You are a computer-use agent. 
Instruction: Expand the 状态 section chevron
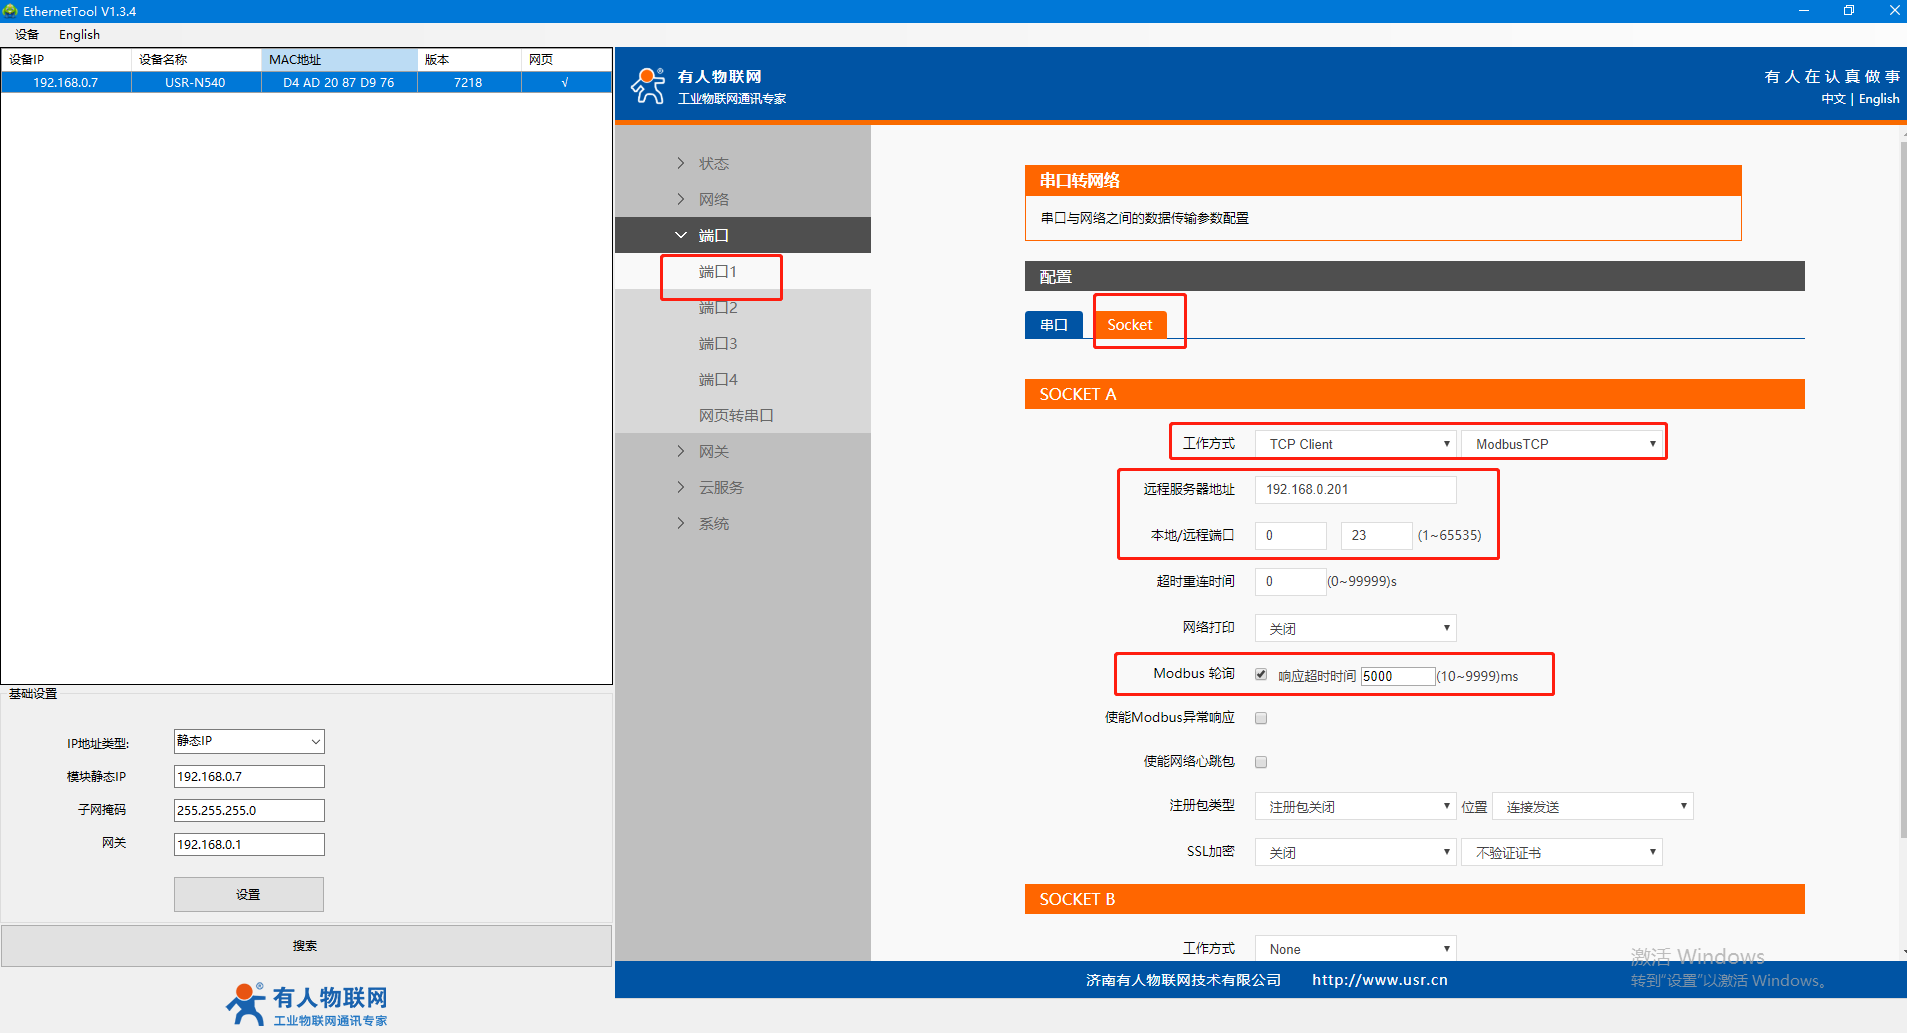tap(681, 163)
